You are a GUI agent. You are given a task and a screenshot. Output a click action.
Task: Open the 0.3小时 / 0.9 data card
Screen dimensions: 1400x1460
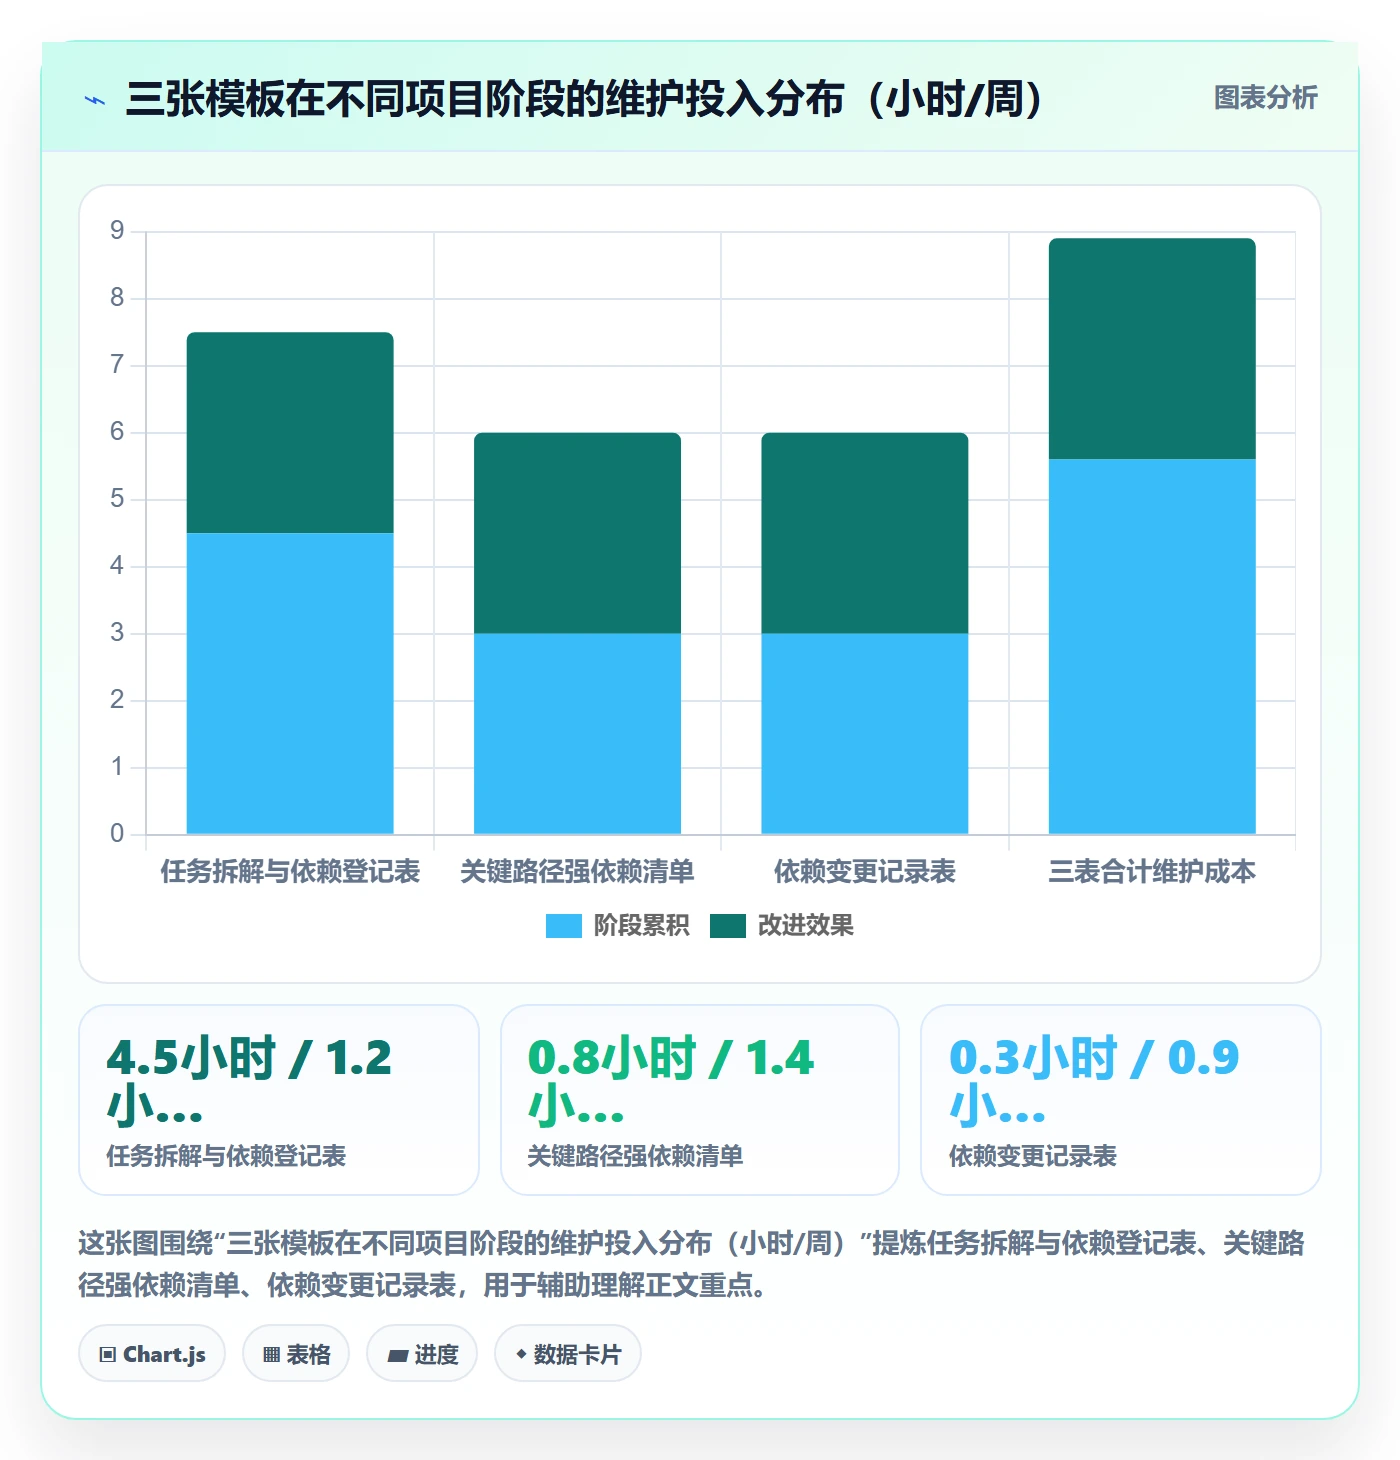coord(1121,1100)
